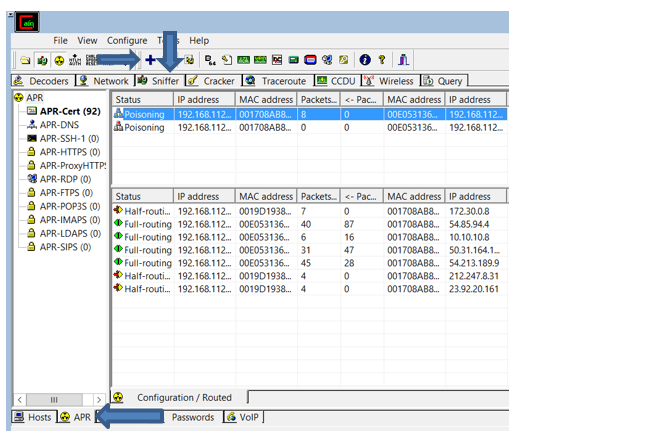Click the NTLM Auth challenge toolbar icon

click(x=76, y=61)
